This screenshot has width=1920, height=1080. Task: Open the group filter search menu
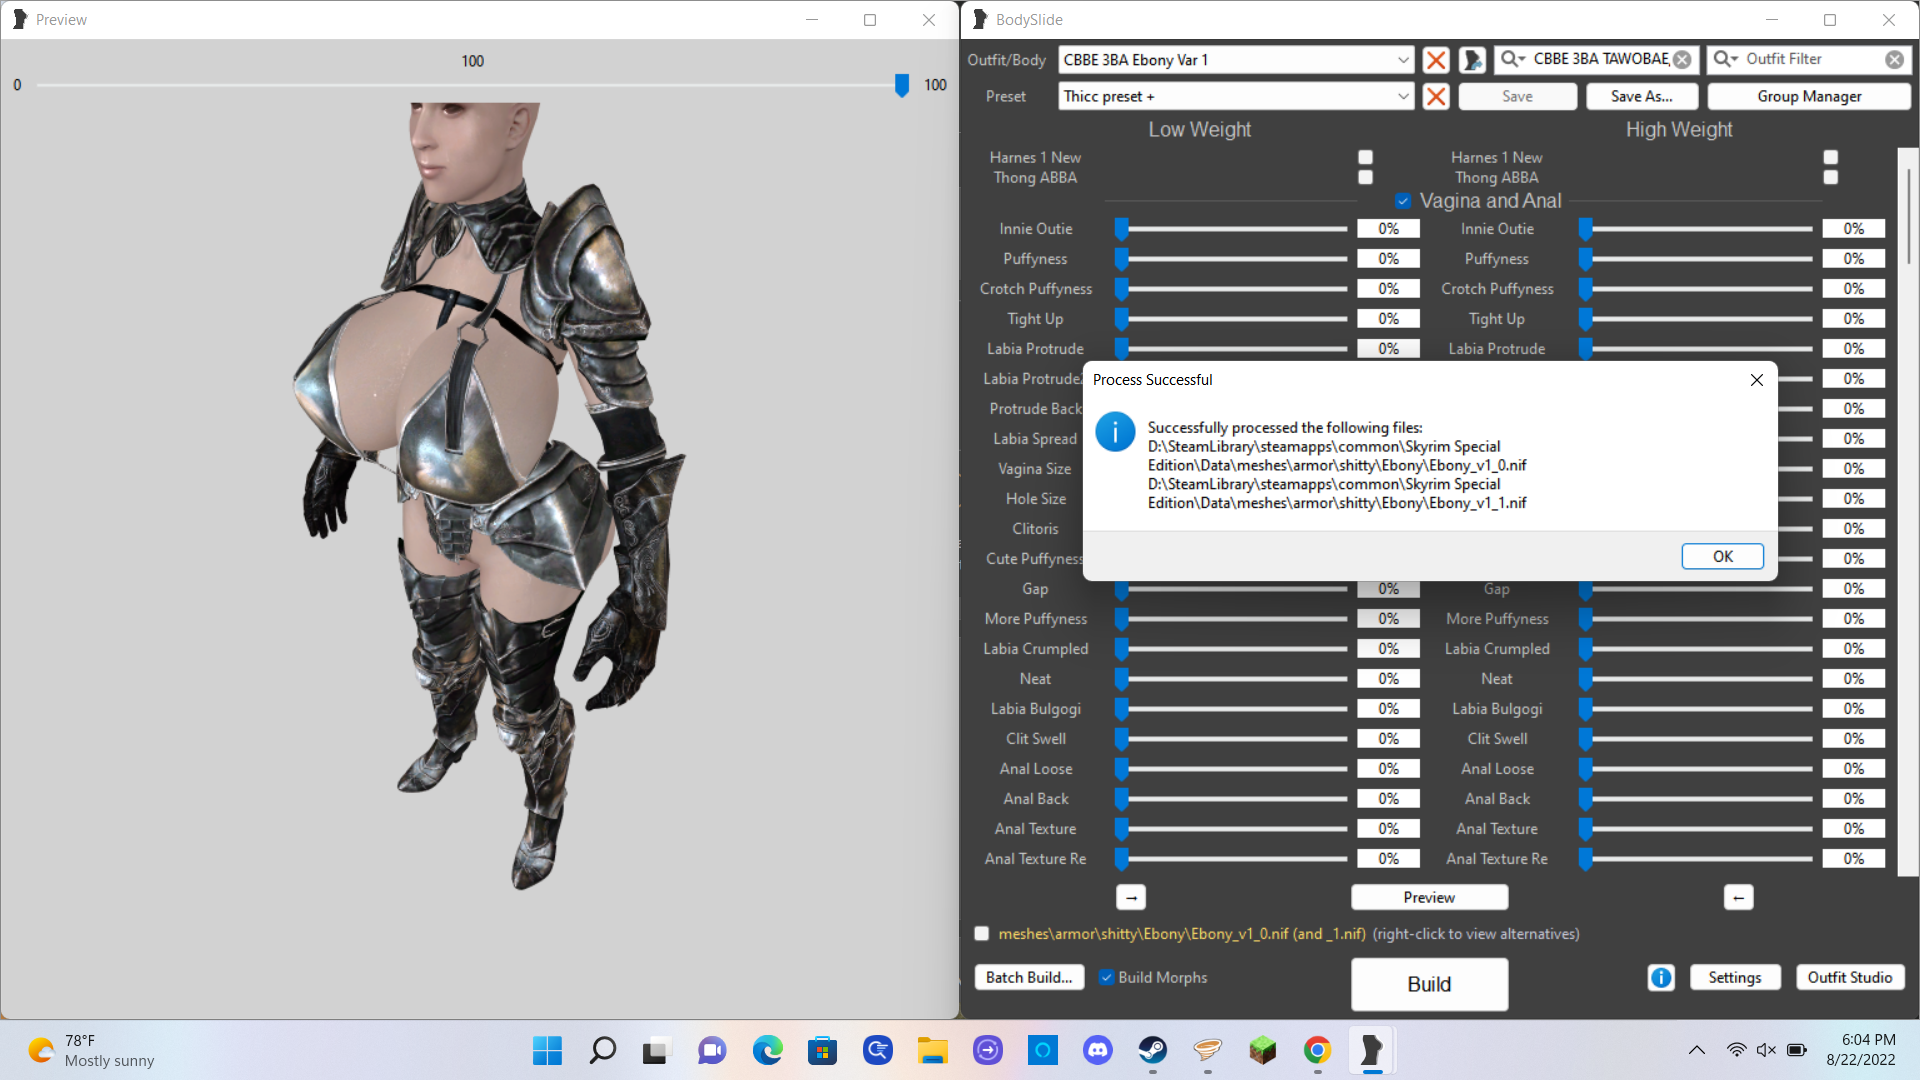click(x=1513, y=60)
